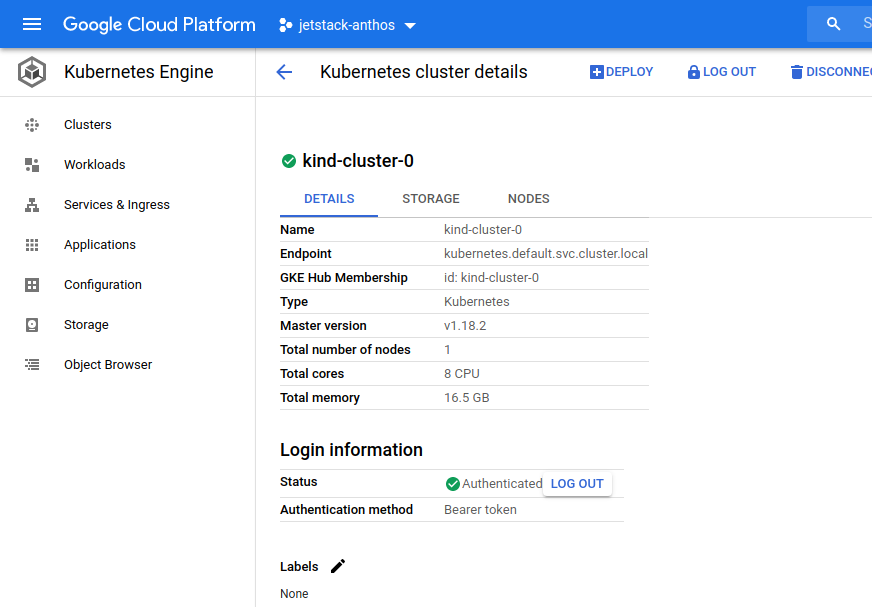The image size is (872, 607).
Task: Select the Details tab
Action: (x=329, y=199)
